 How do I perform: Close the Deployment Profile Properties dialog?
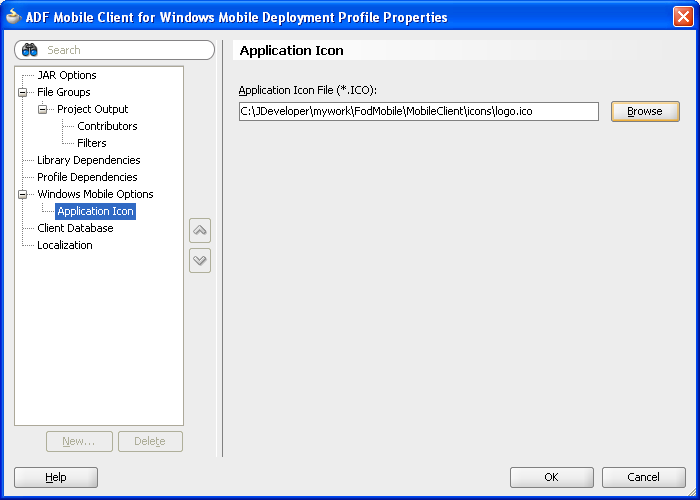pos(683,17)
